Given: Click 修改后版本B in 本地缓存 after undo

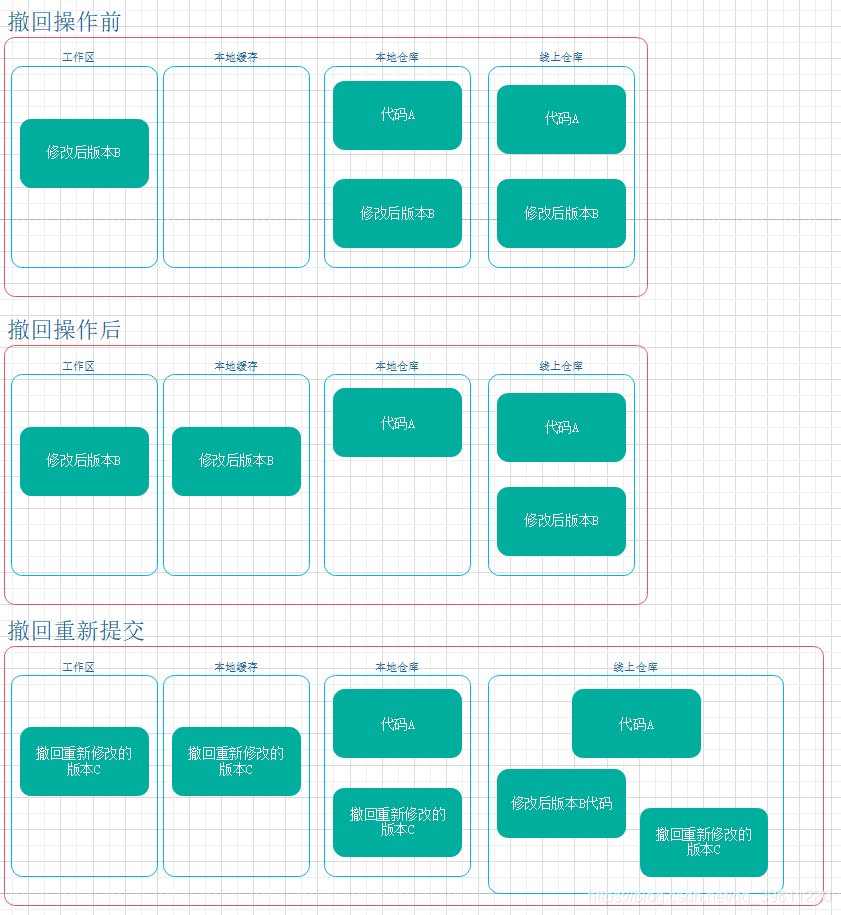Looking at the screenshot, I should pos(236,461).
